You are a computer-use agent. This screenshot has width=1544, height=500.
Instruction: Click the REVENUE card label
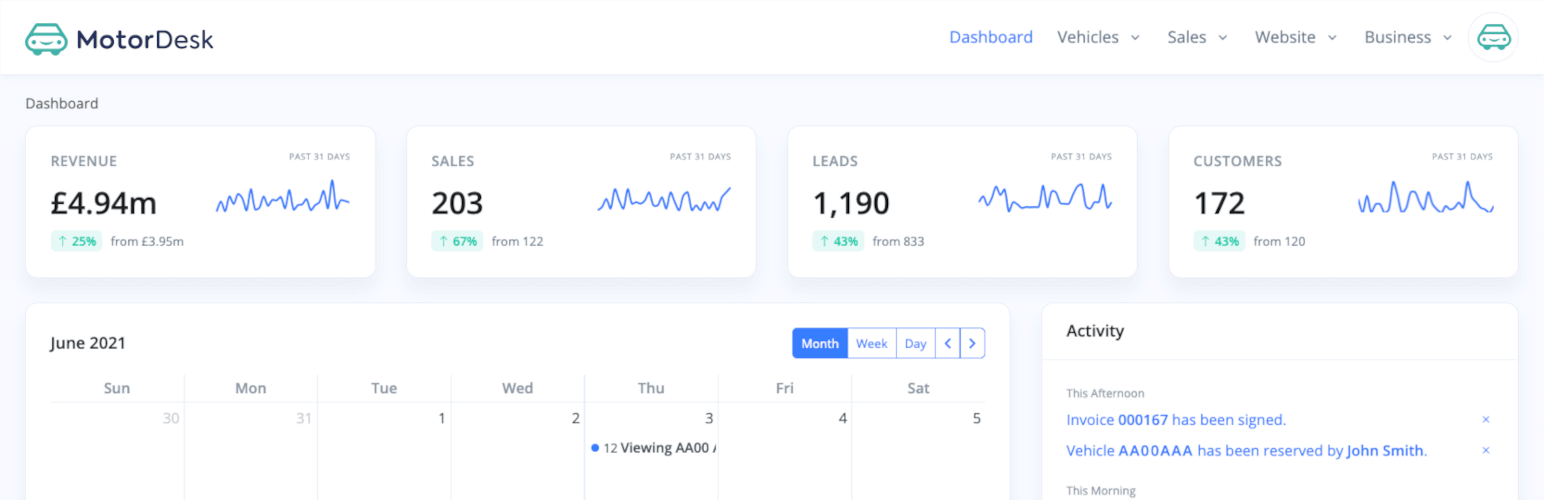point(84,161)
